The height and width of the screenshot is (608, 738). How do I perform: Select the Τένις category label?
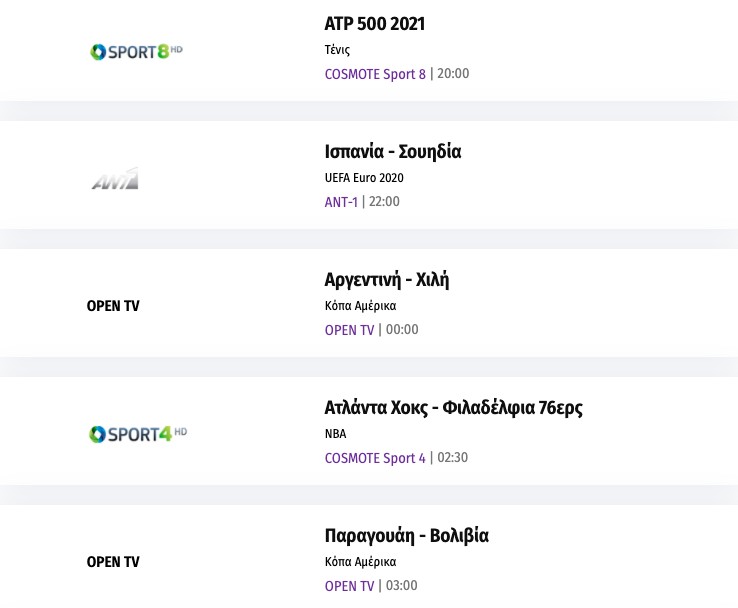click(x=337, y=50)
